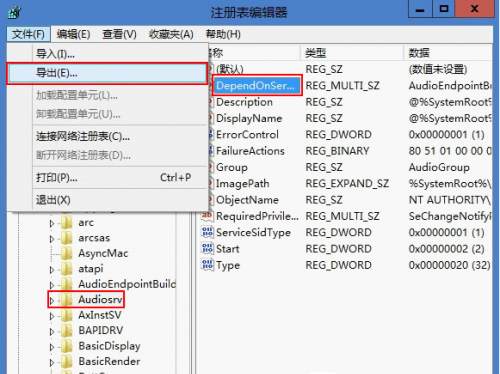Expand the BasicDisplay tree node

tap(52, 347)
